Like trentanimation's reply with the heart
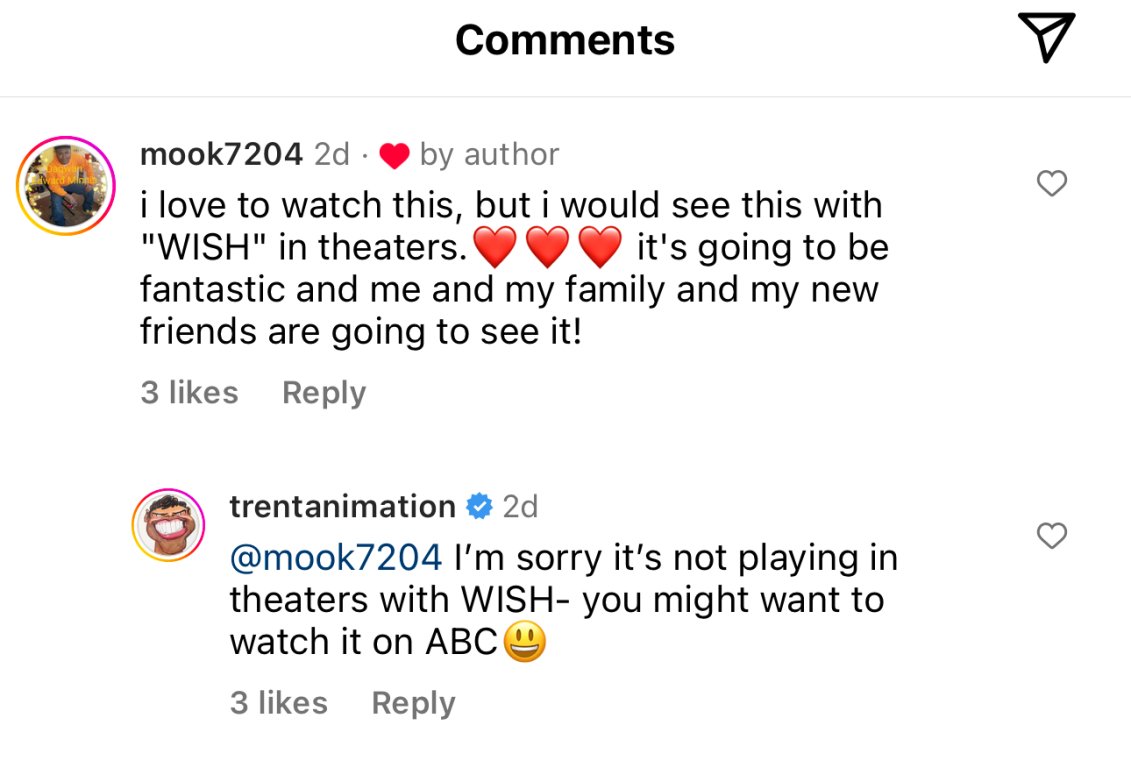Screen dimensions: 1131x768 (x=1051, y=536)
